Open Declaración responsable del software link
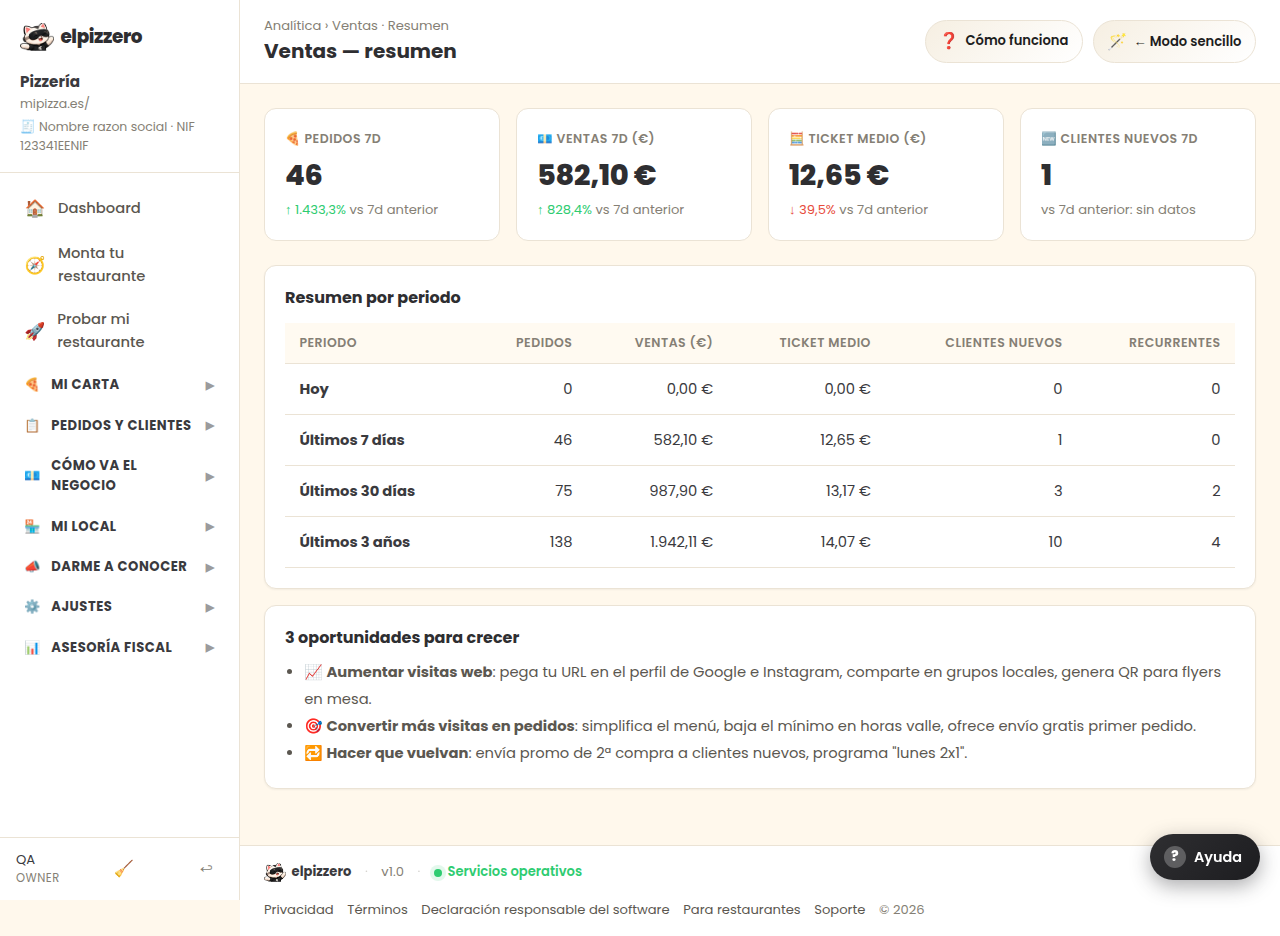The height and width of the screenshot is (936, 1280). (x=545, y=910)
